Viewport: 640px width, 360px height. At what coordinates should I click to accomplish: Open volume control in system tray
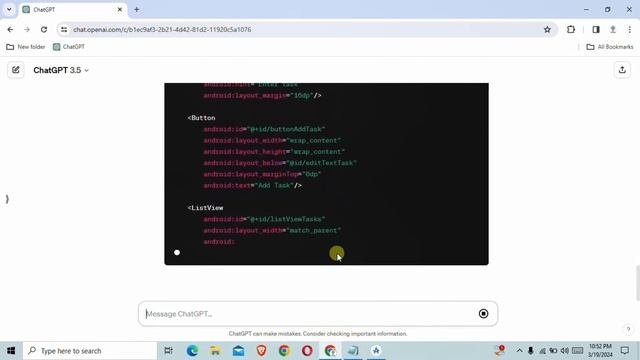tap(564, 351)
